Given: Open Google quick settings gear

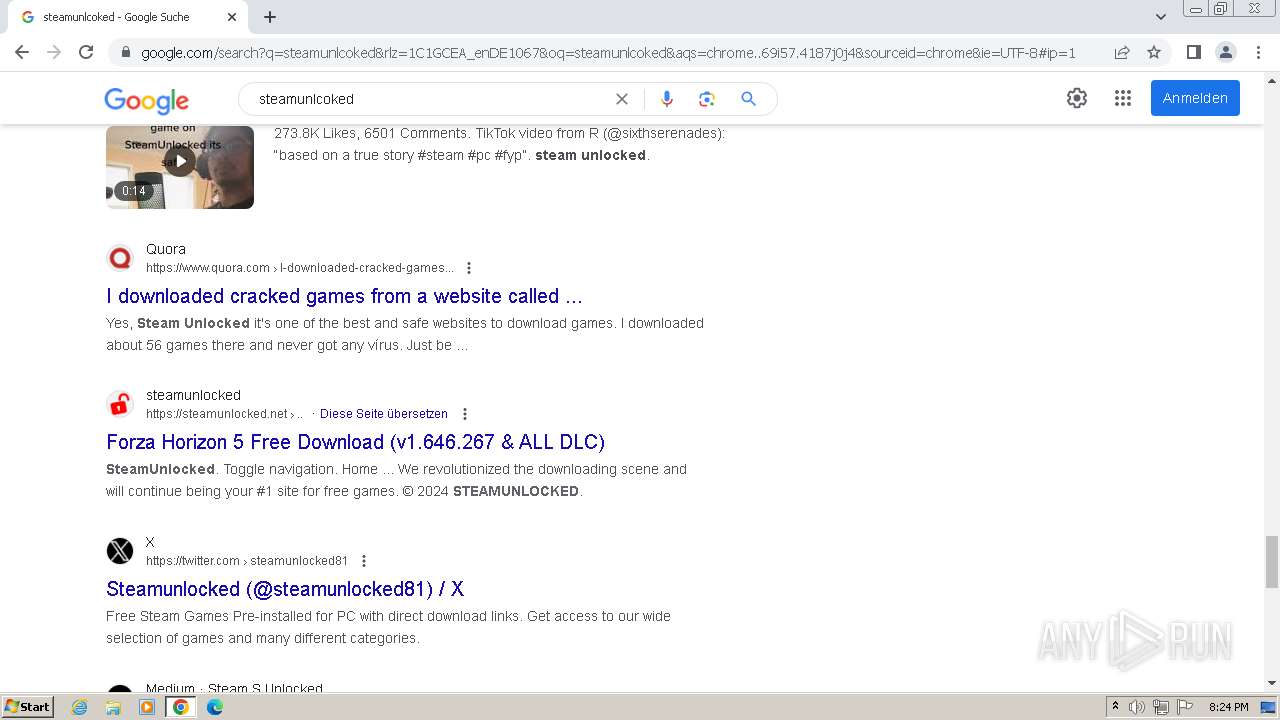Looking at the screenshot, I should pos(1077,98).
